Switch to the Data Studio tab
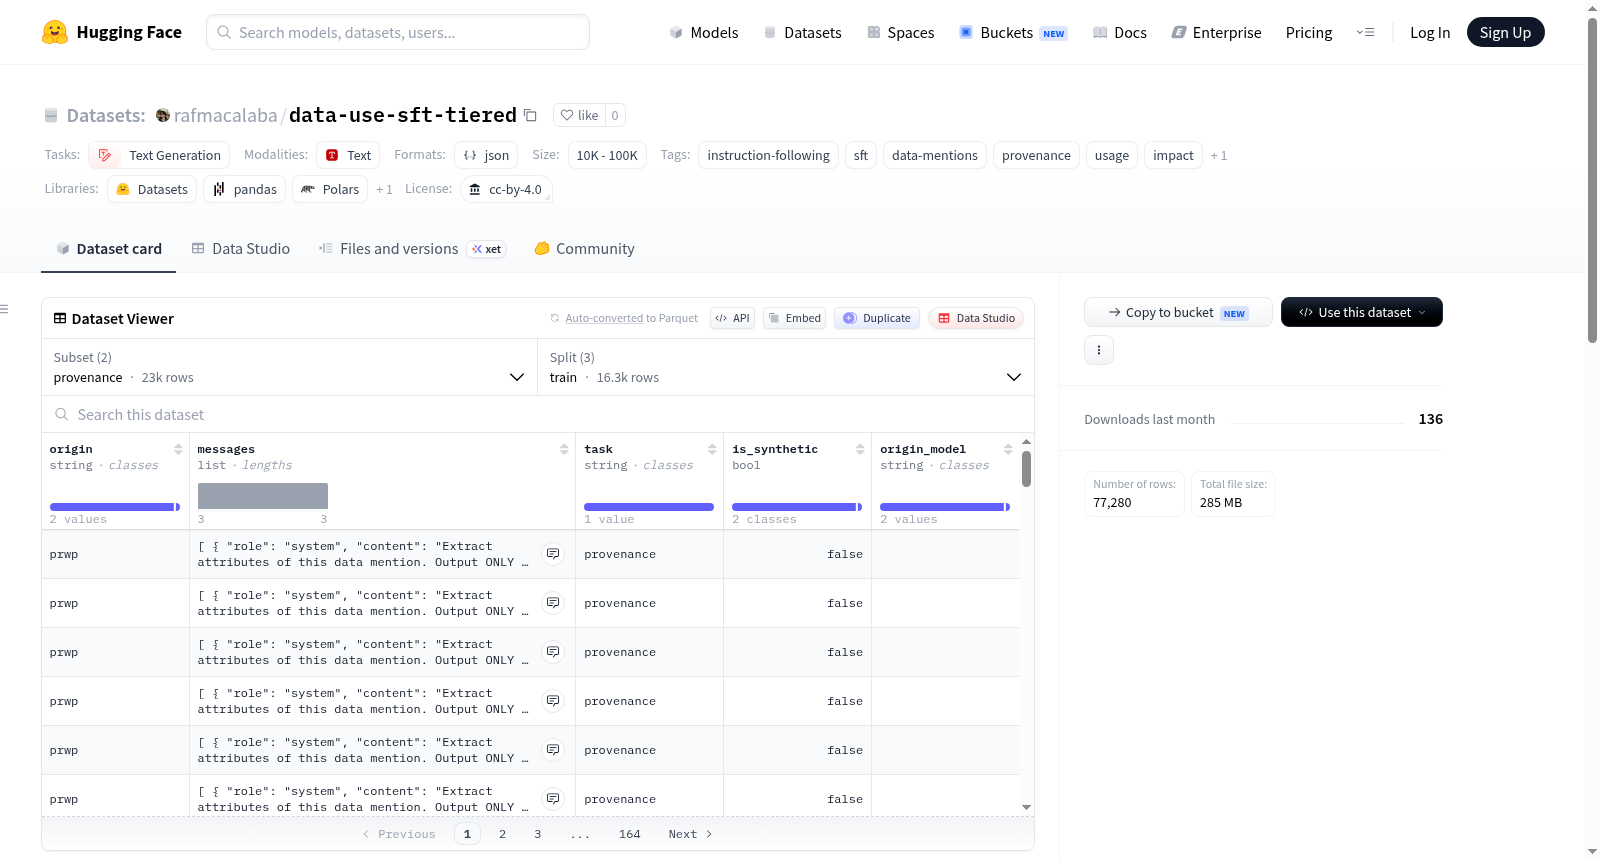The height and width of the screenshot is (861, 1600). click(x=241, y=248)
